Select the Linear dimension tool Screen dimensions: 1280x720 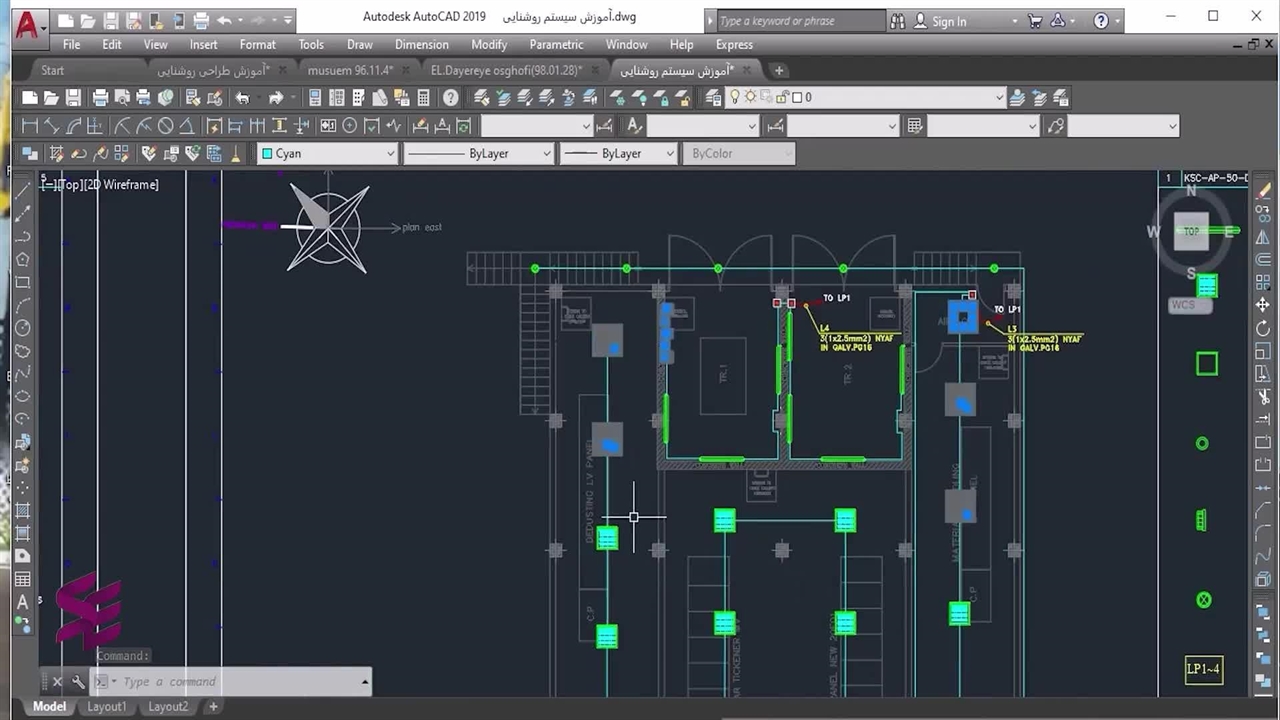pyautogui.click(x=29, y=126)
